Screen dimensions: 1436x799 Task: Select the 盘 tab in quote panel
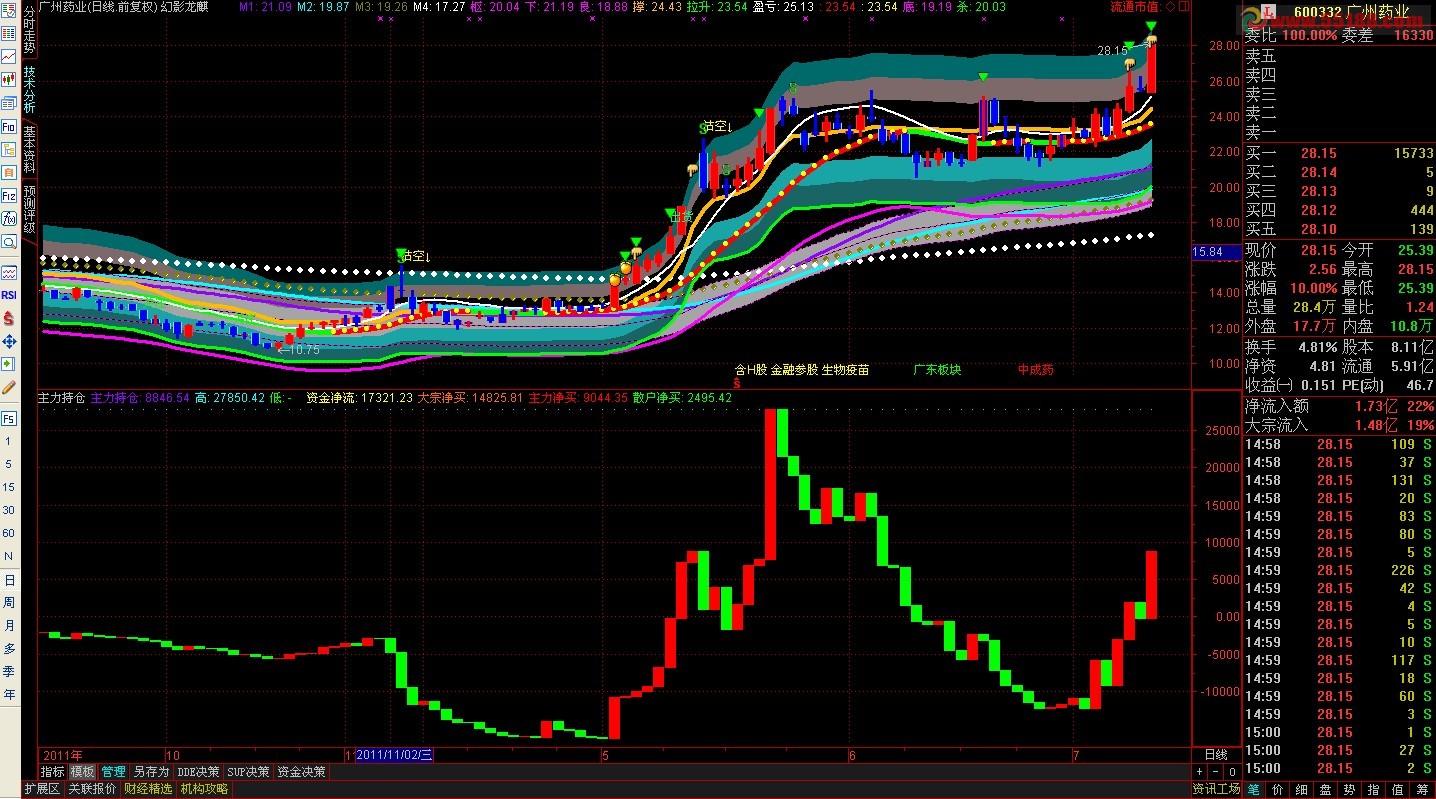pyautogui.click(x=1326, y=789)
